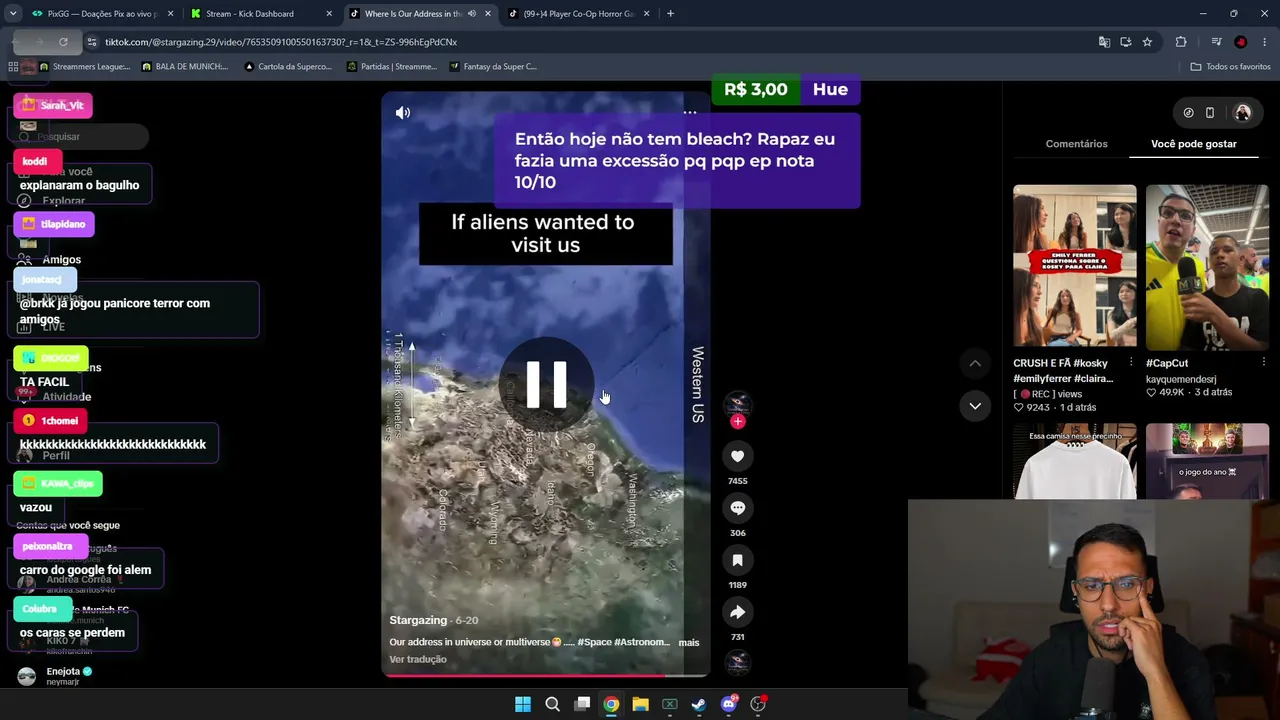The height and width of the screenshot is (720, 1280).
Task: Open the Chrome media controls icon
Action: tap(1216, 42)
